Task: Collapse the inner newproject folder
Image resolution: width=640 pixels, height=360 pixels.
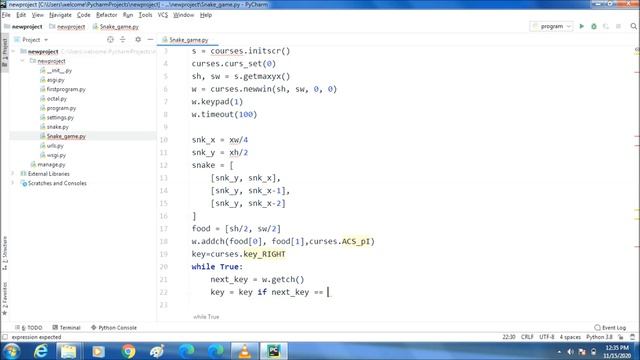Action: (x=23, y=61)
